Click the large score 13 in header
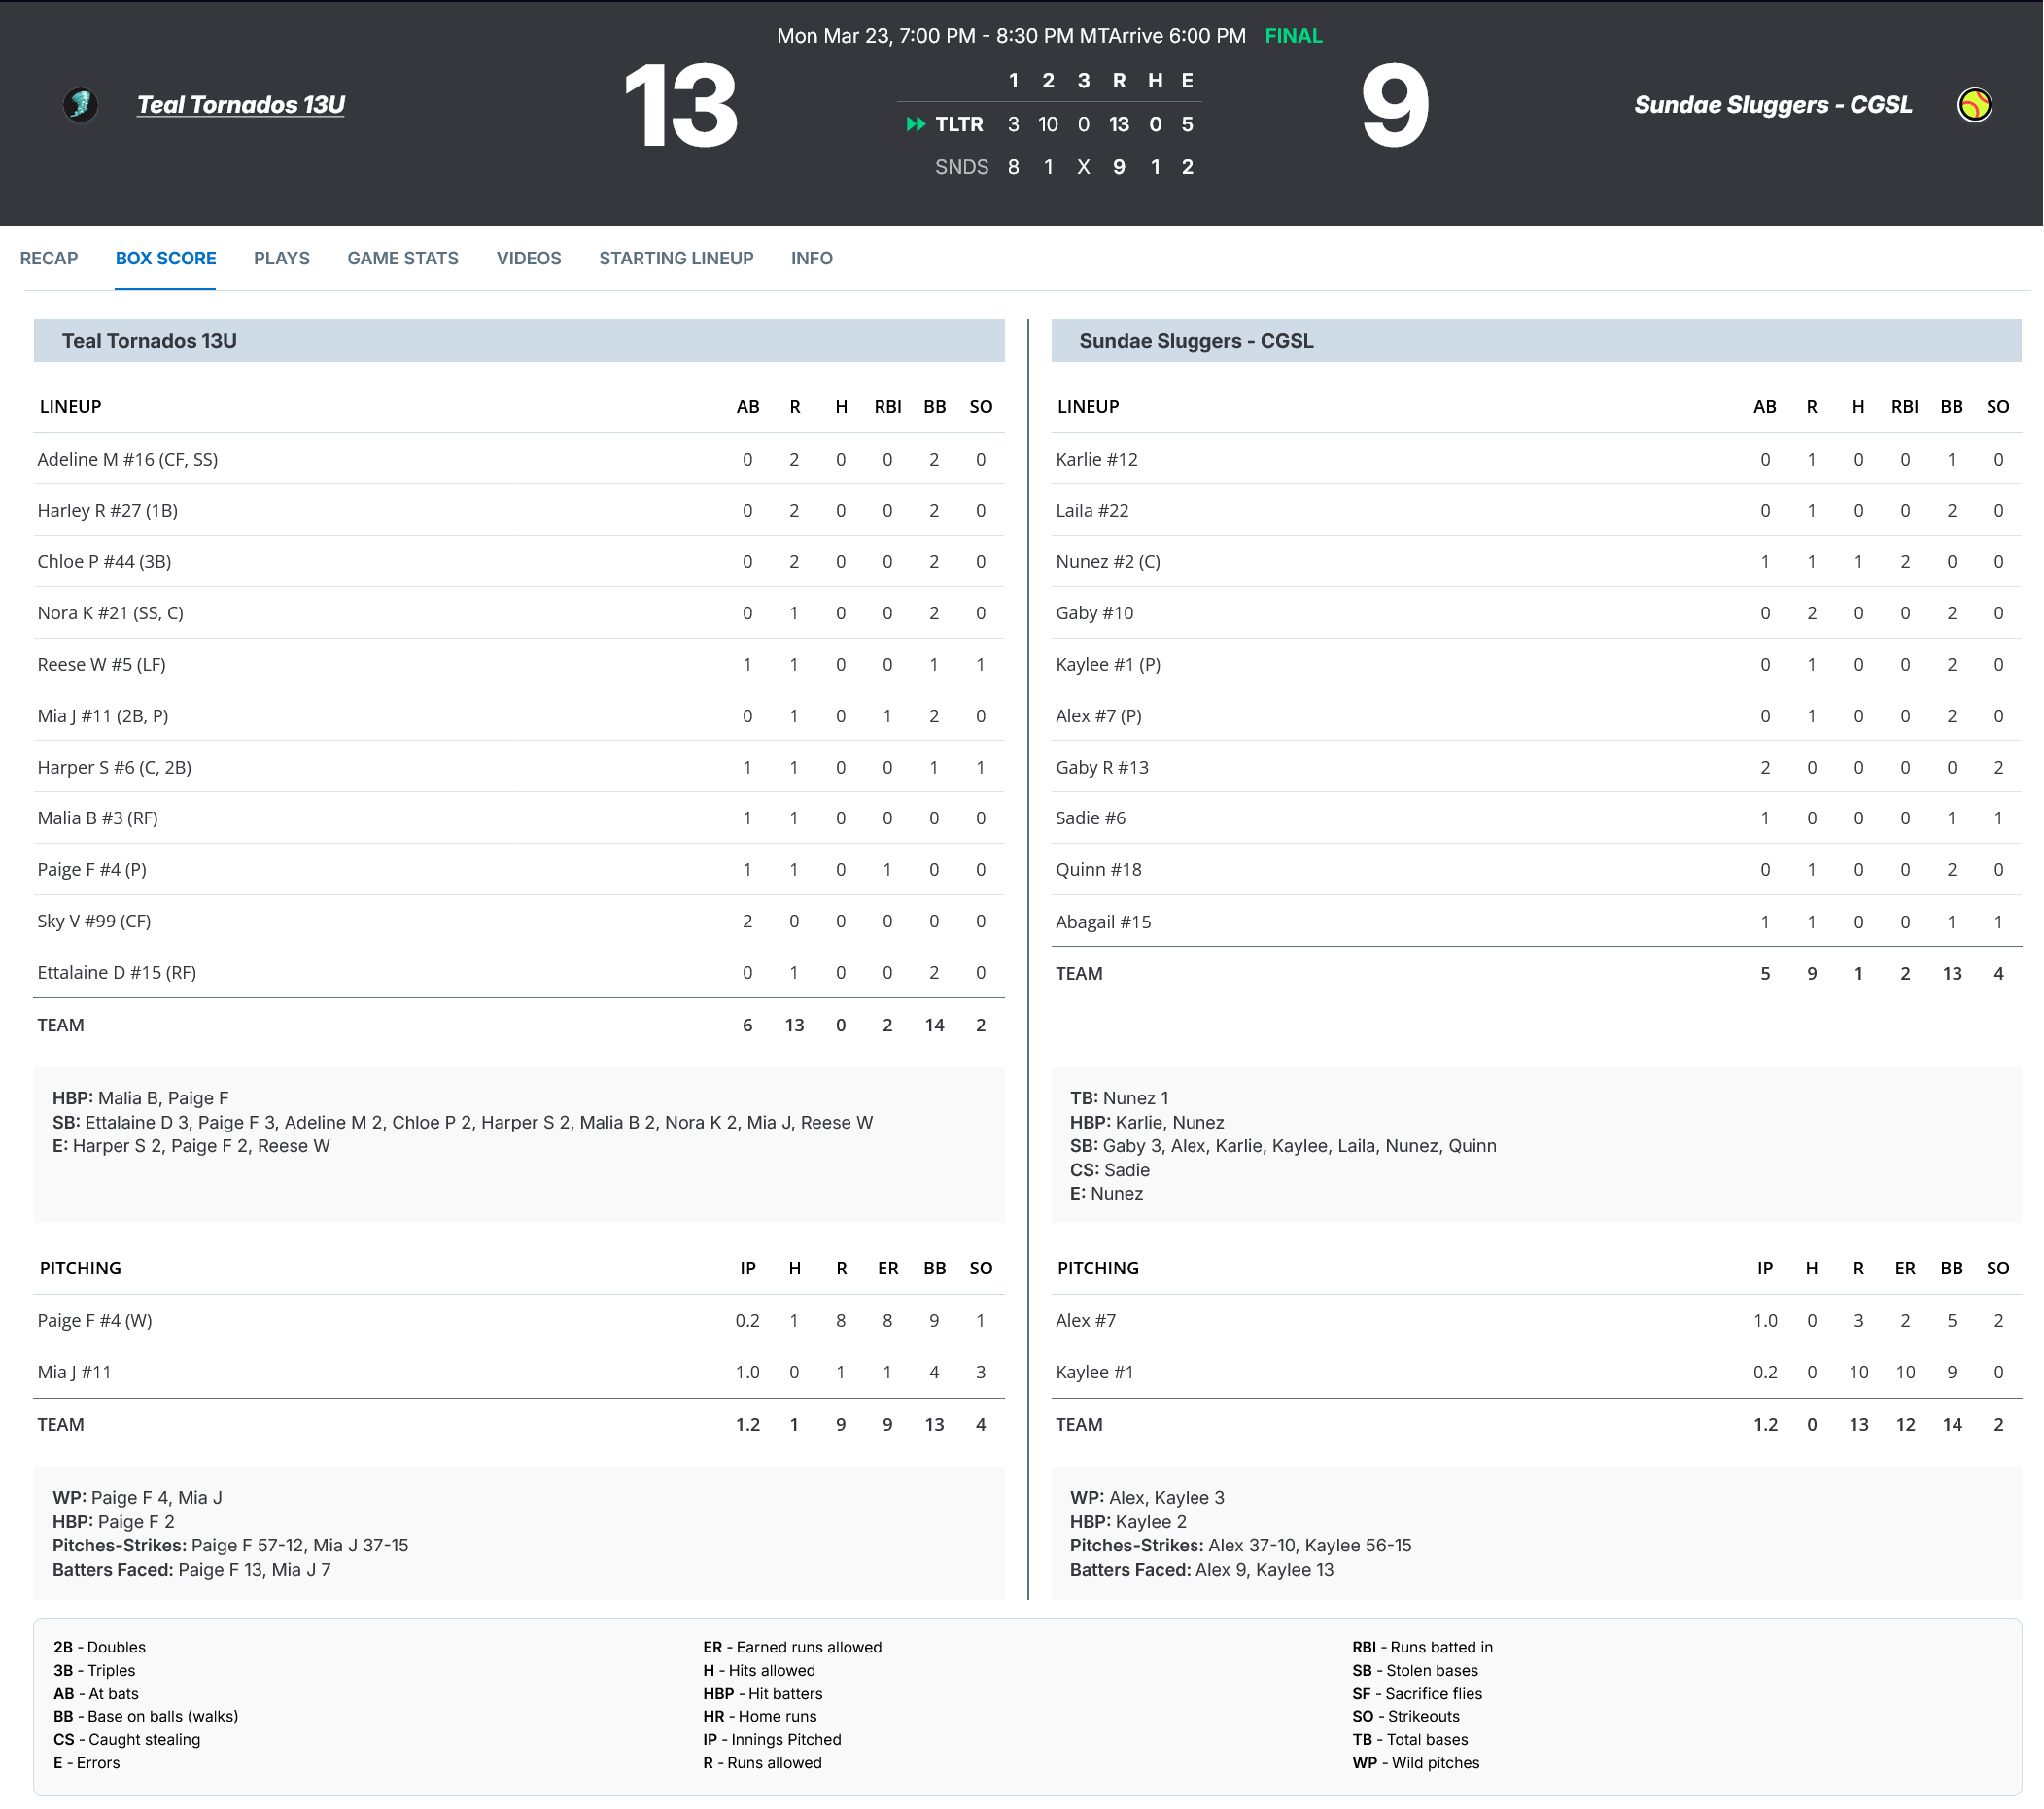2044x1809 pixels. tap(680, 106)
